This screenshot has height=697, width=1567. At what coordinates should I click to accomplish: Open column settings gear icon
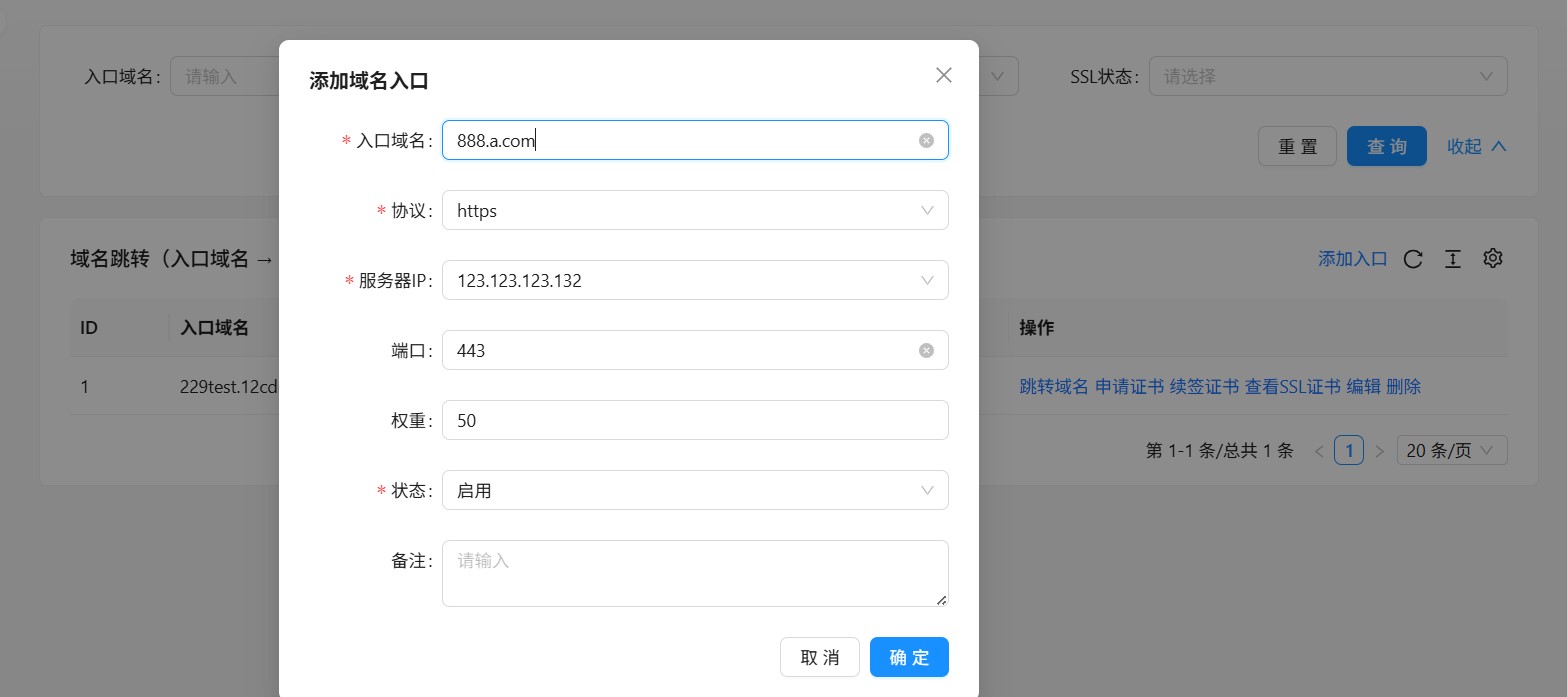(1493, 258)
